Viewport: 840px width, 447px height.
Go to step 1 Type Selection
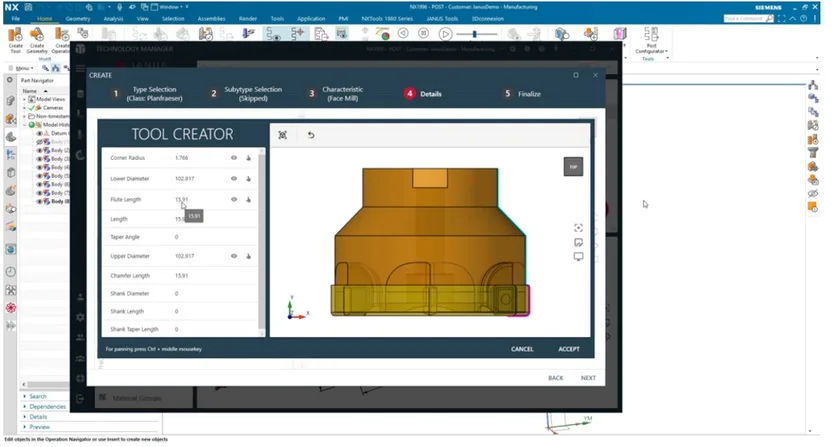147,94
